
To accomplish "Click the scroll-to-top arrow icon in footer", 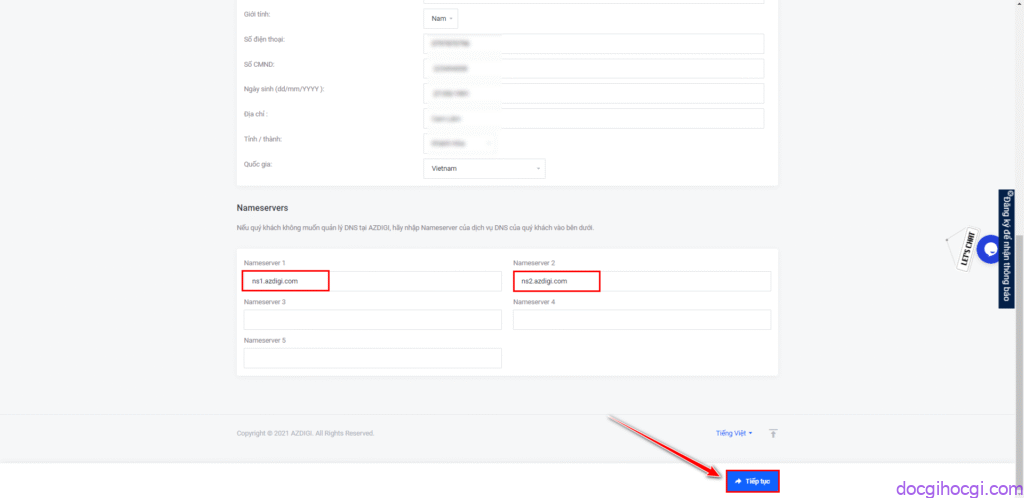I will point(773,433).
